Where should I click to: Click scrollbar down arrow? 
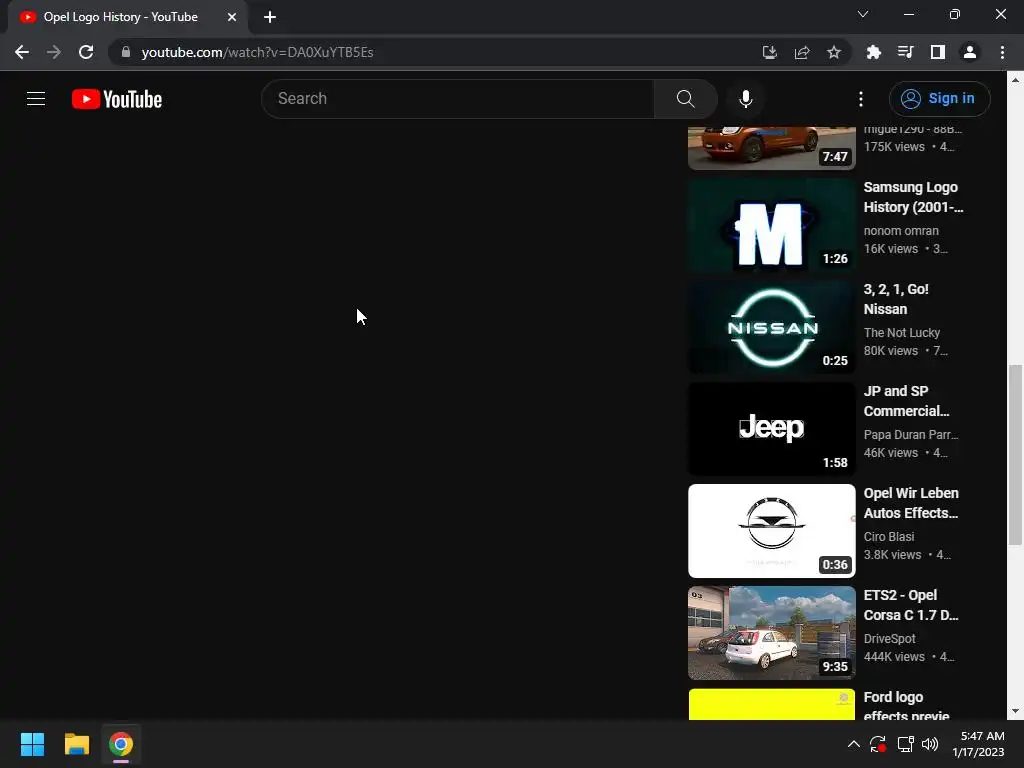tap(1015, 711)
